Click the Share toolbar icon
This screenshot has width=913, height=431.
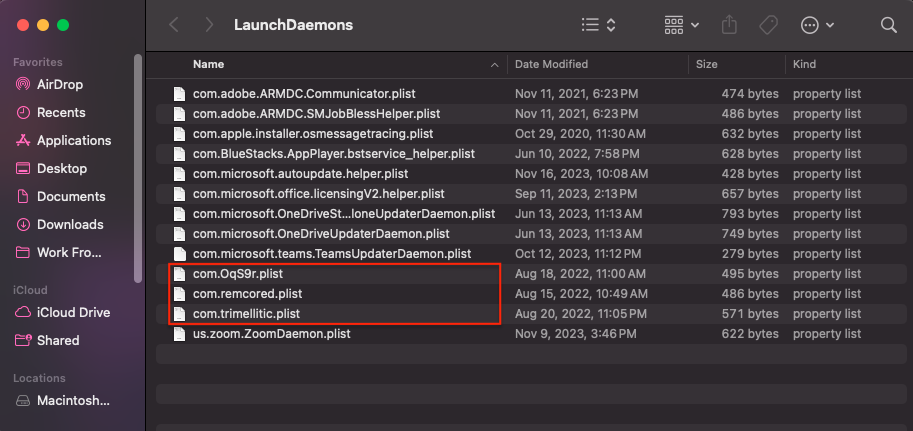tap(728, 24)
